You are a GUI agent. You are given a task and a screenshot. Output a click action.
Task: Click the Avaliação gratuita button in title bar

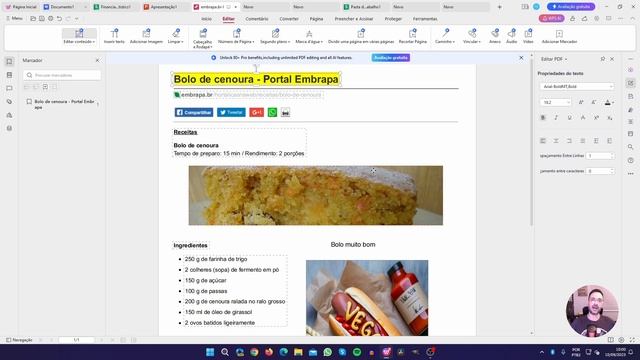tap(571, 7)
